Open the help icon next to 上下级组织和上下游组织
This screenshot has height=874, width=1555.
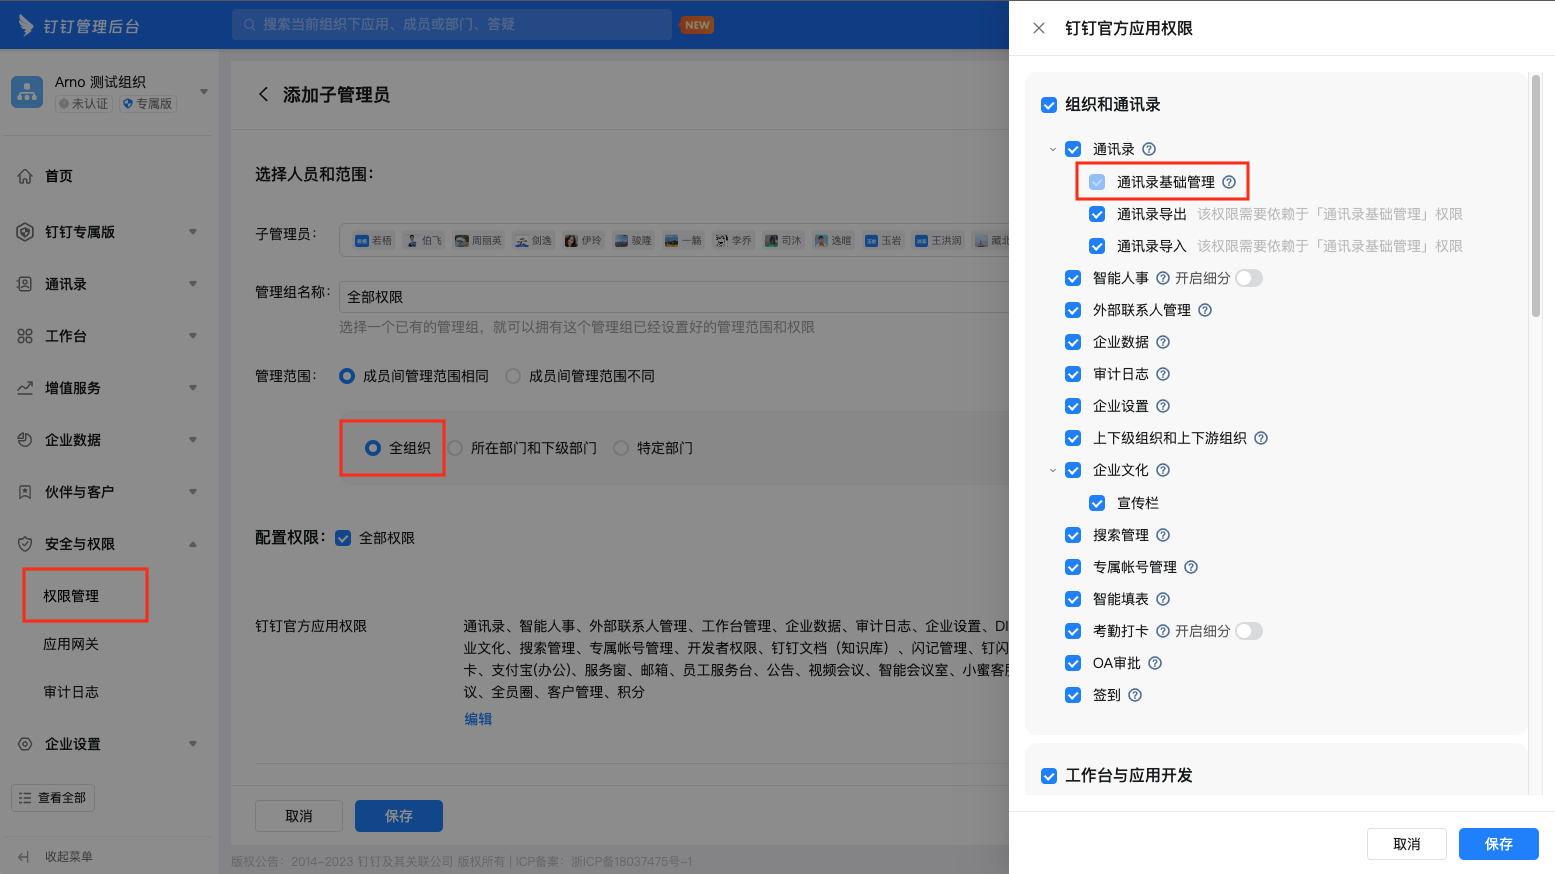pos(1261,438)
